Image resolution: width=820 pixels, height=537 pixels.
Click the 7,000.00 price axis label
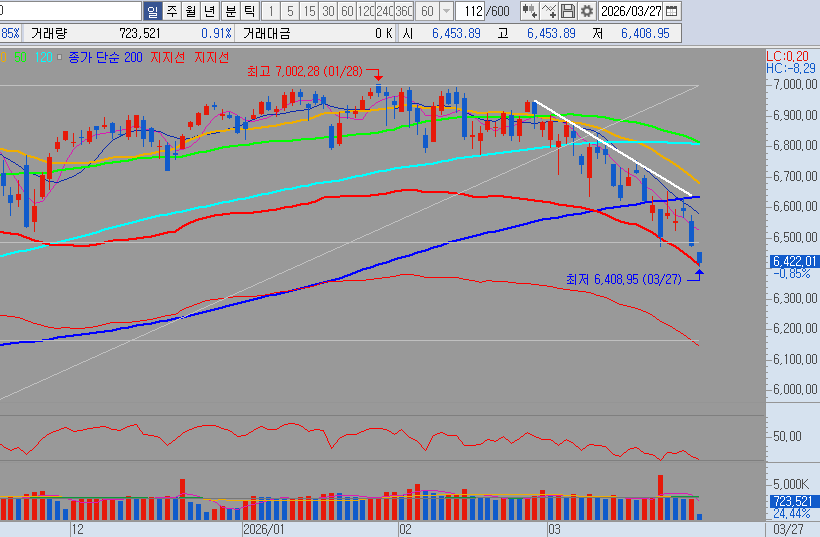pyautogui.click(x=795, y=84)
